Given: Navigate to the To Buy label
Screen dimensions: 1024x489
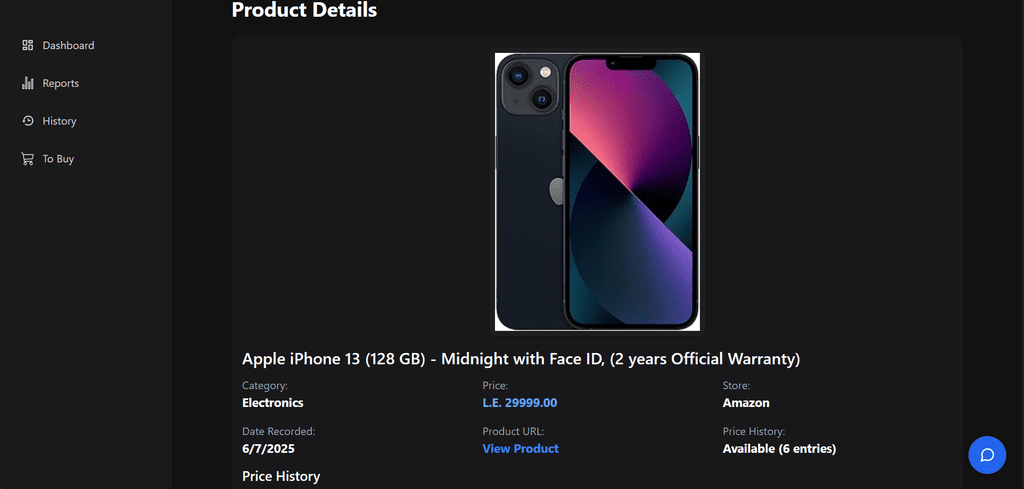Looking at the screenshot, I should [58, 159].
